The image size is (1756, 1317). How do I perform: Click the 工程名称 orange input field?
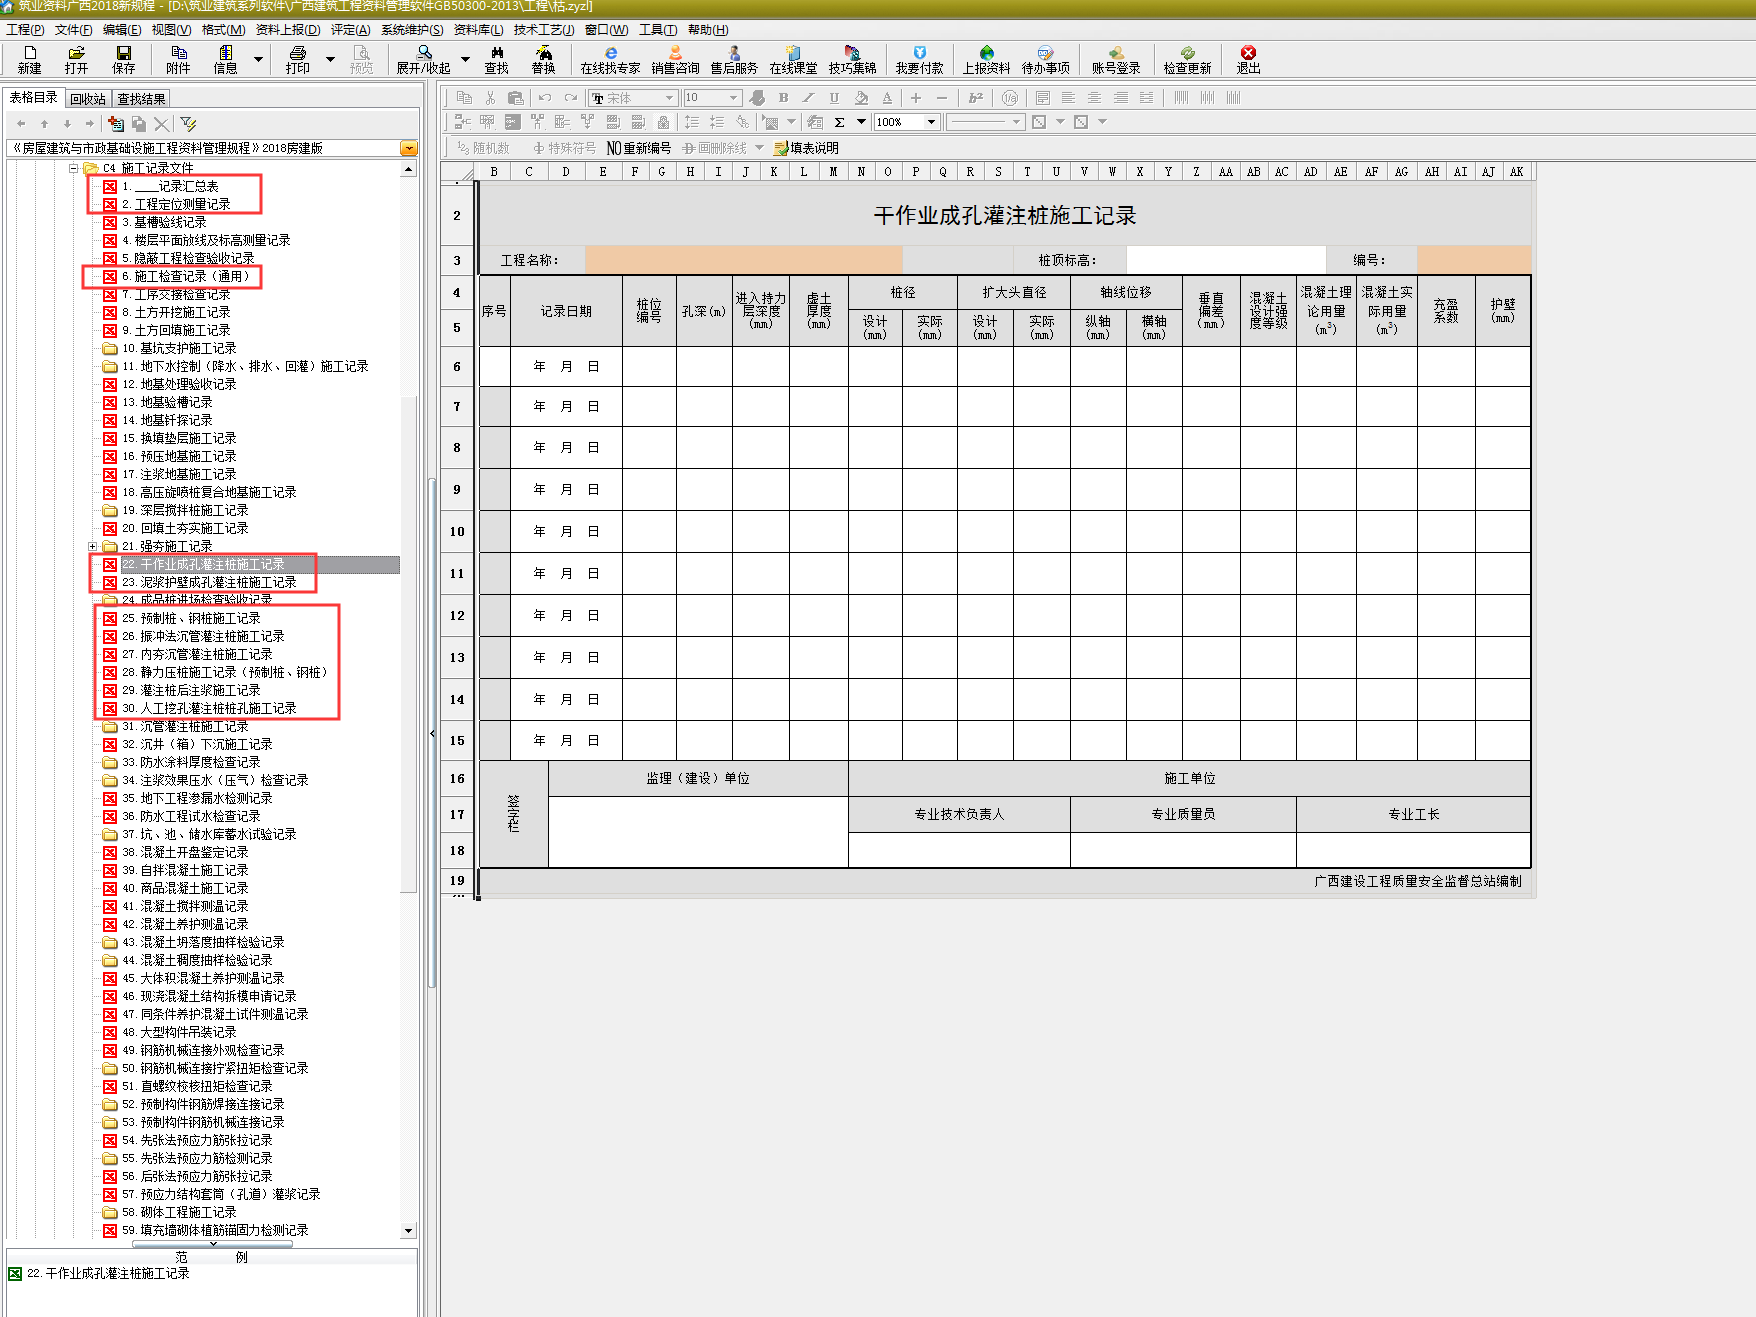[743, 260]
